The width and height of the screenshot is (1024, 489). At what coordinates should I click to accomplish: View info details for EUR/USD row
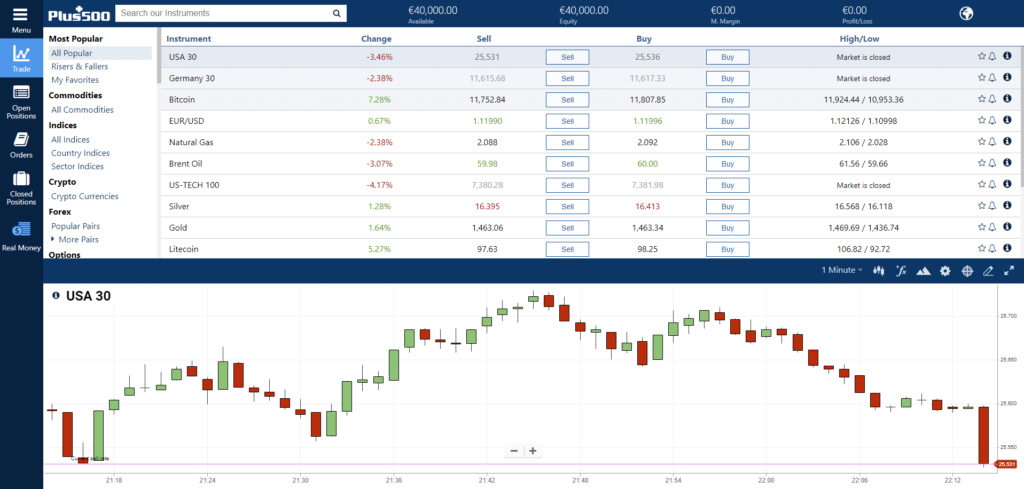coord(1007,120)
